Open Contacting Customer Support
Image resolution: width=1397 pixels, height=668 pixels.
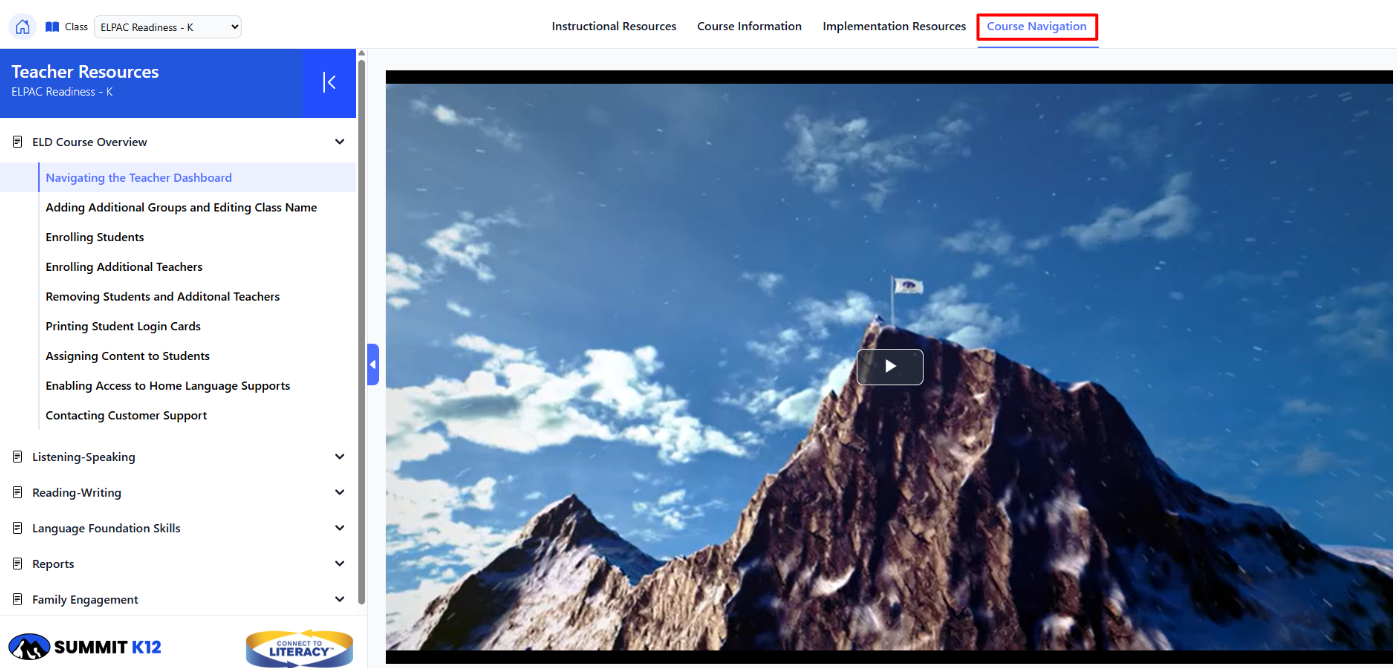pyautogui.click(x=126, y=416)
